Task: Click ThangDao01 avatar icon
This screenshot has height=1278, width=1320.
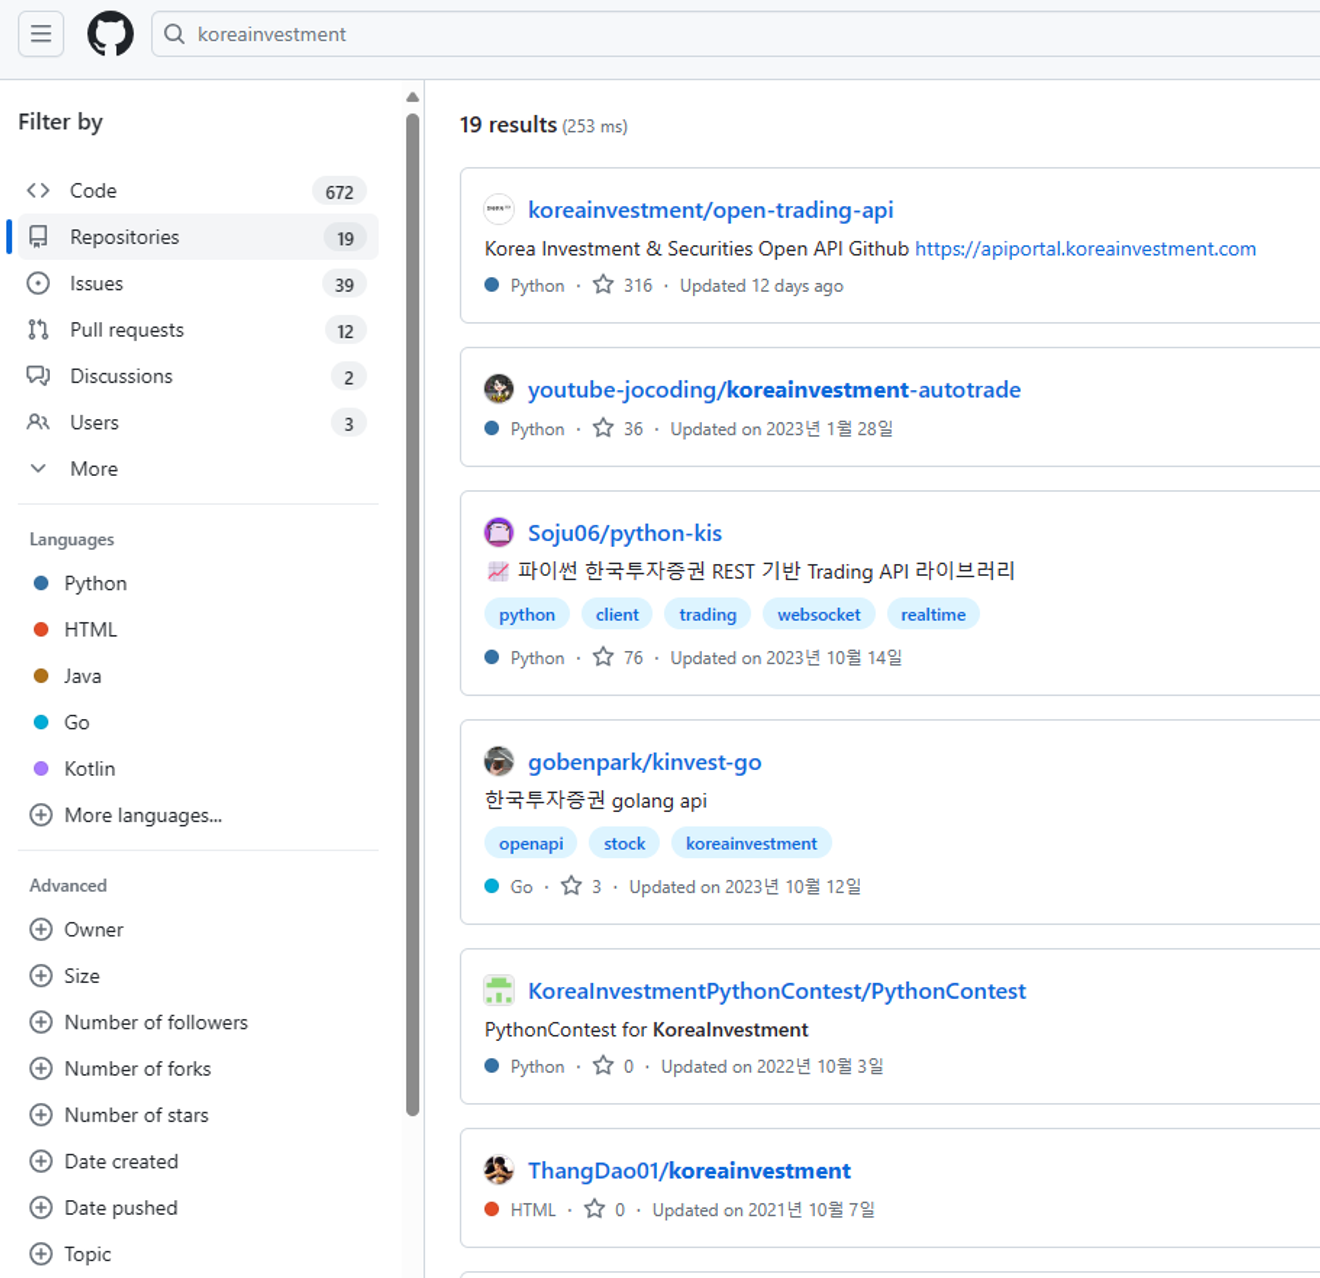Action: point(499,1170)
